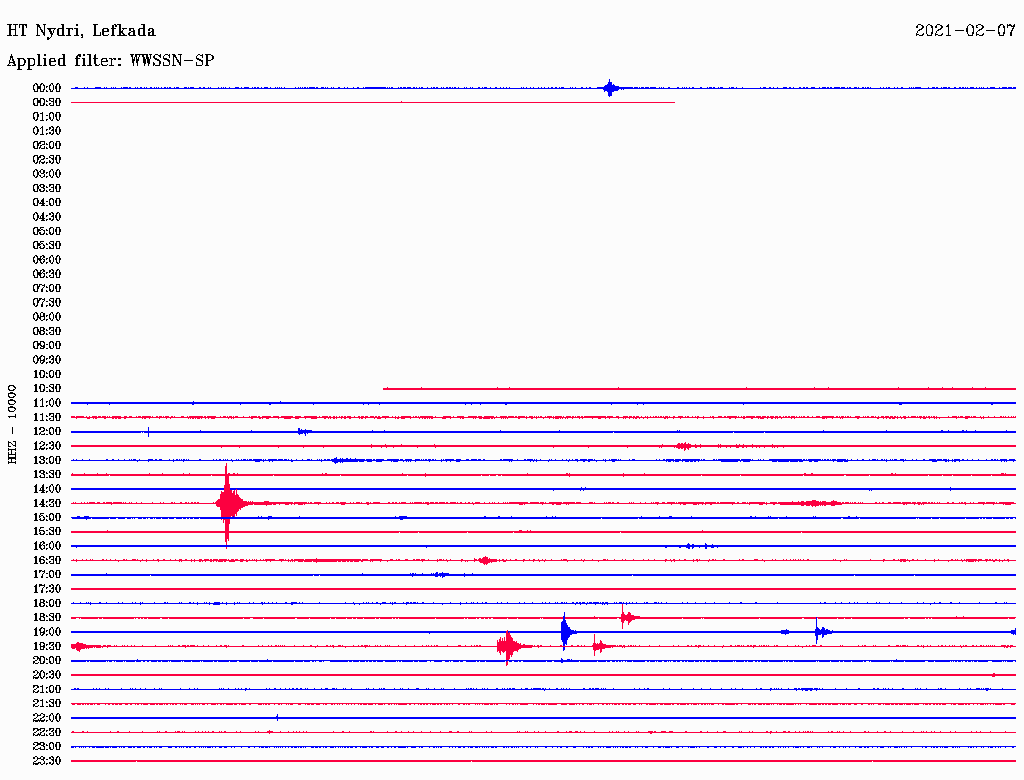Select the 23:00 time label
This screenshot has width=1024, height=780.
[47, 747]
